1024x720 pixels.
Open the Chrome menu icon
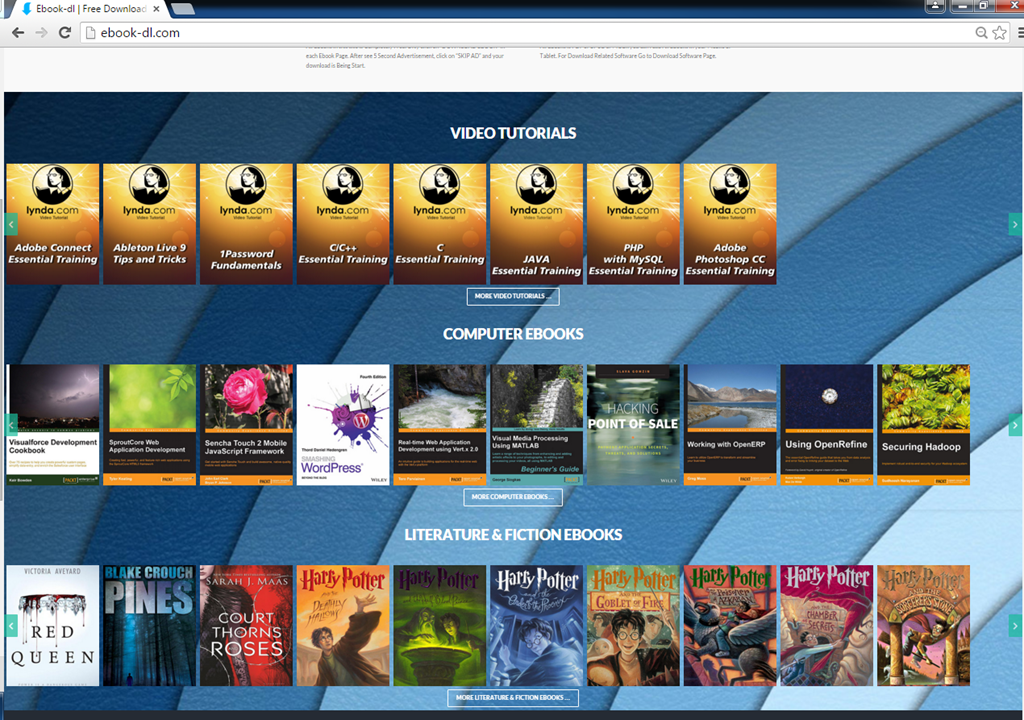point(1020,33)
